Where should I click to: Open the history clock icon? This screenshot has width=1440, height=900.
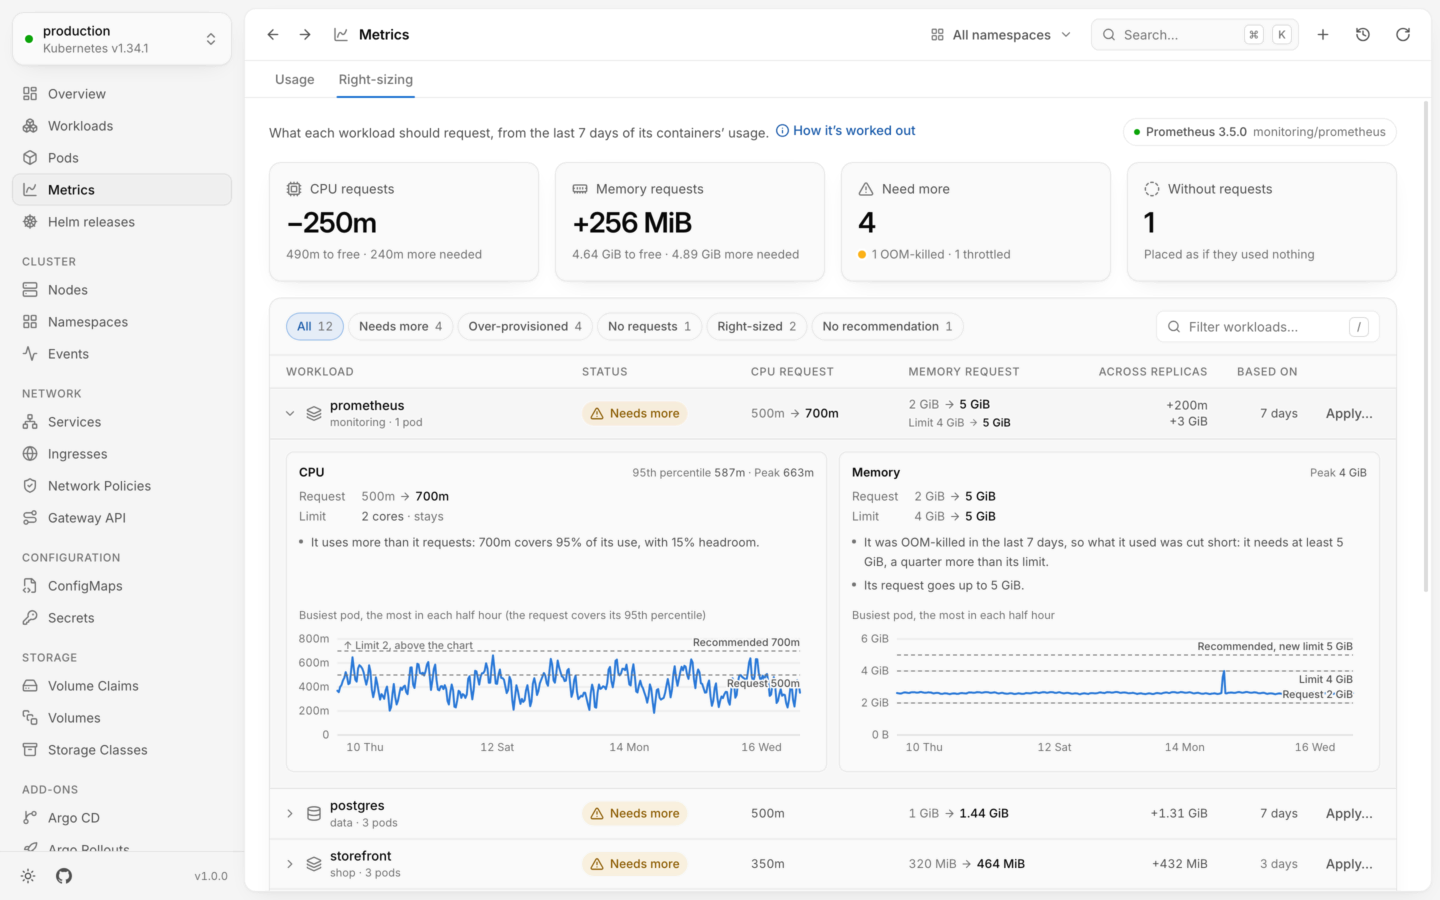click(1363, 34)
